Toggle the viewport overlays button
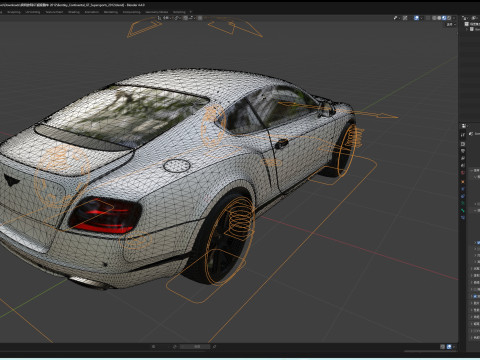The height and width of the screenshot is (360, 480). (x=416, y=18)
